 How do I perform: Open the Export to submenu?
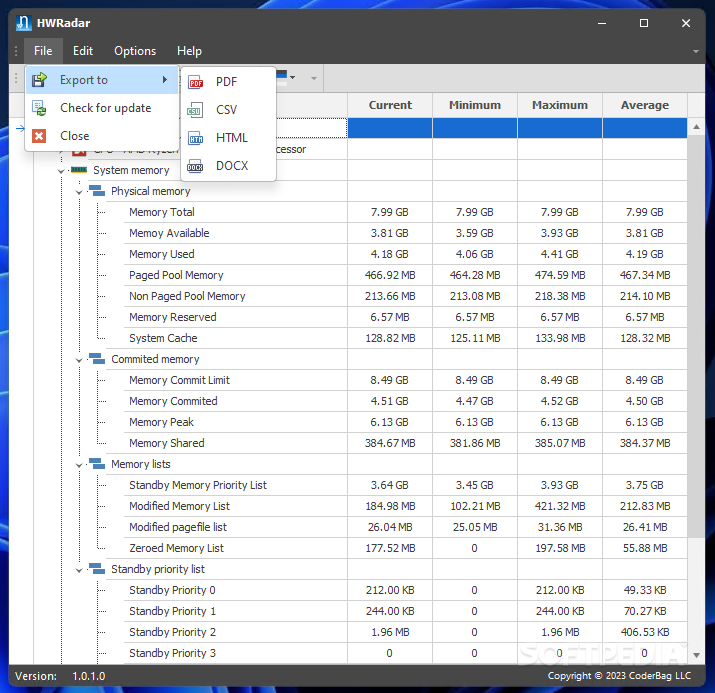tap(102, 80)
